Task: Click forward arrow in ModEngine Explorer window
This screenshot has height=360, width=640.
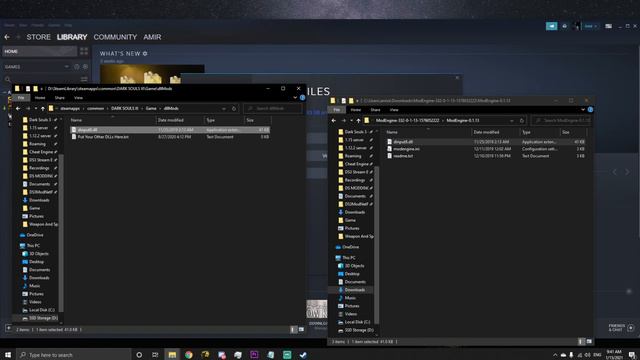Action: pyautogui.click(x=343, y=120)
